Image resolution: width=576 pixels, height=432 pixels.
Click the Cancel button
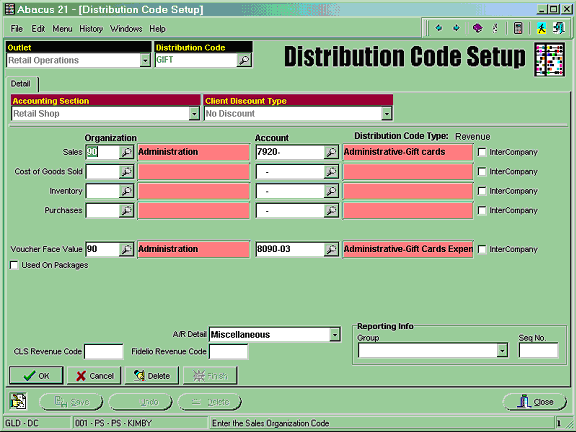pos(94,375)
